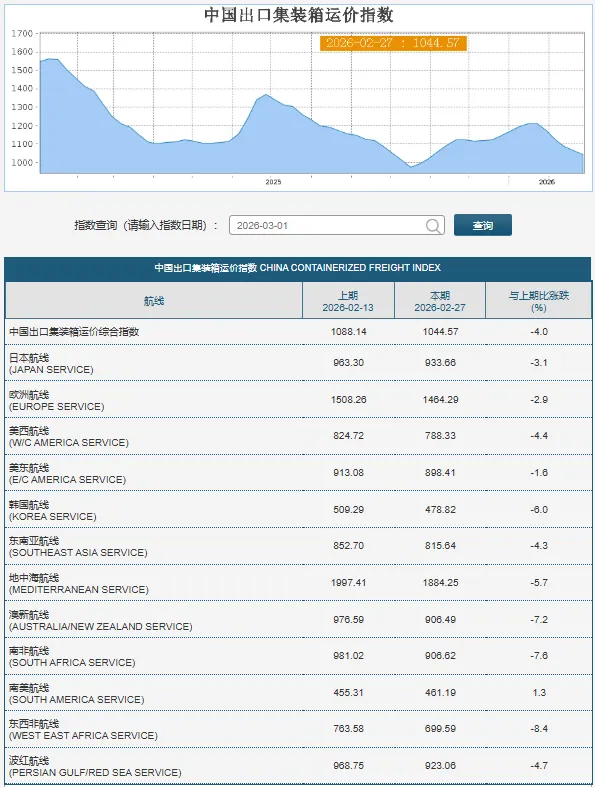The height and width of the screenshot is (788, 595).
Task: Select the KOREA SERVICE route row
Action: (298, 510)
